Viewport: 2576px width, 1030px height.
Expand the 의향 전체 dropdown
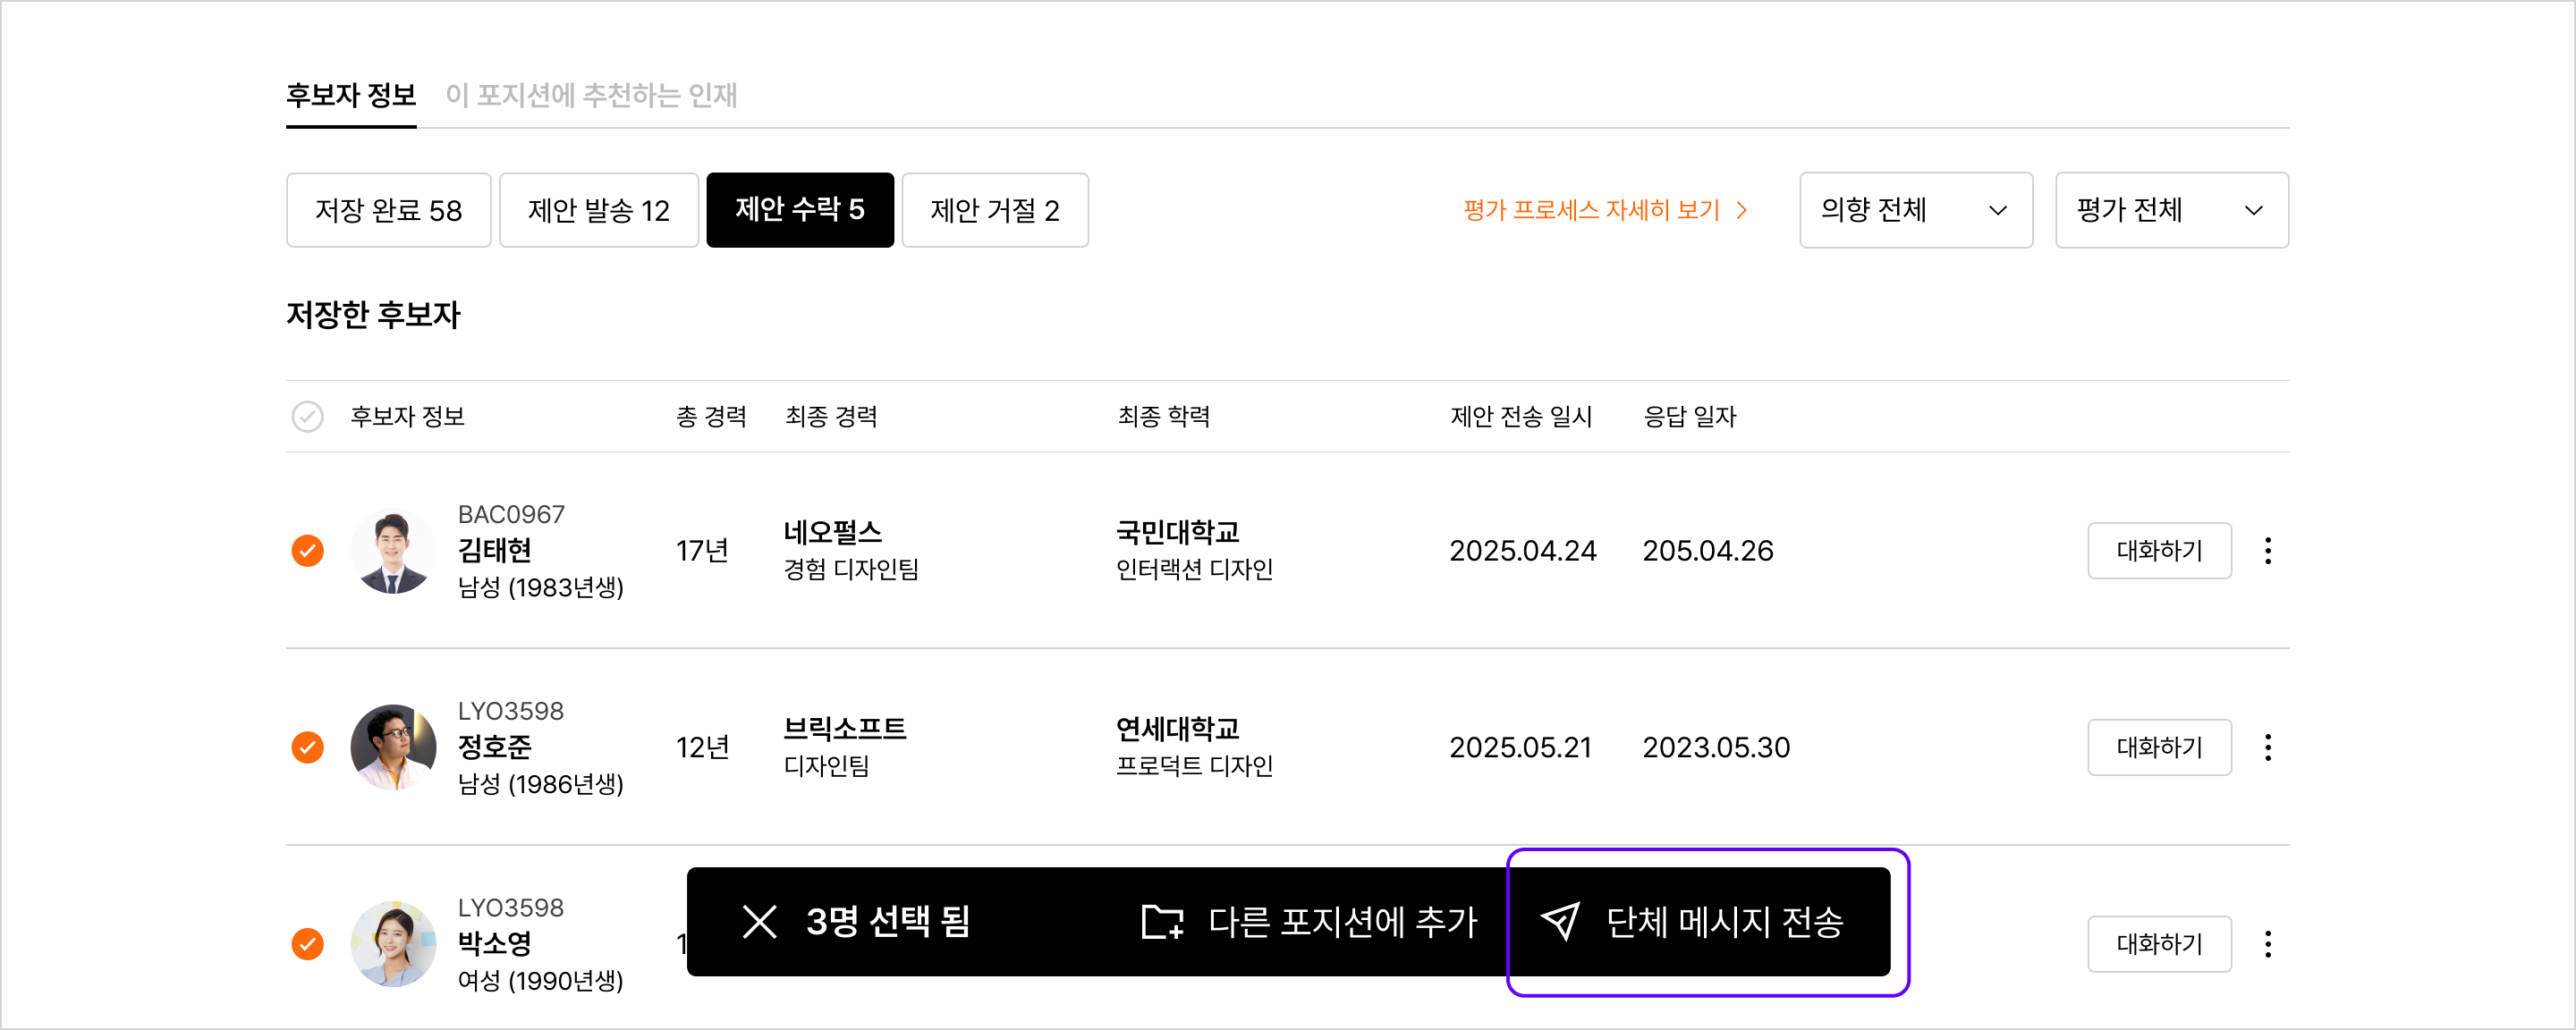point(1915,210)
